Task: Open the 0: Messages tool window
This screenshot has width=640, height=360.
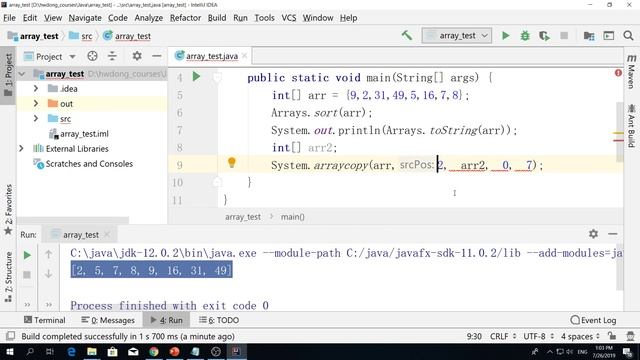Action: [x=107, y=320]
